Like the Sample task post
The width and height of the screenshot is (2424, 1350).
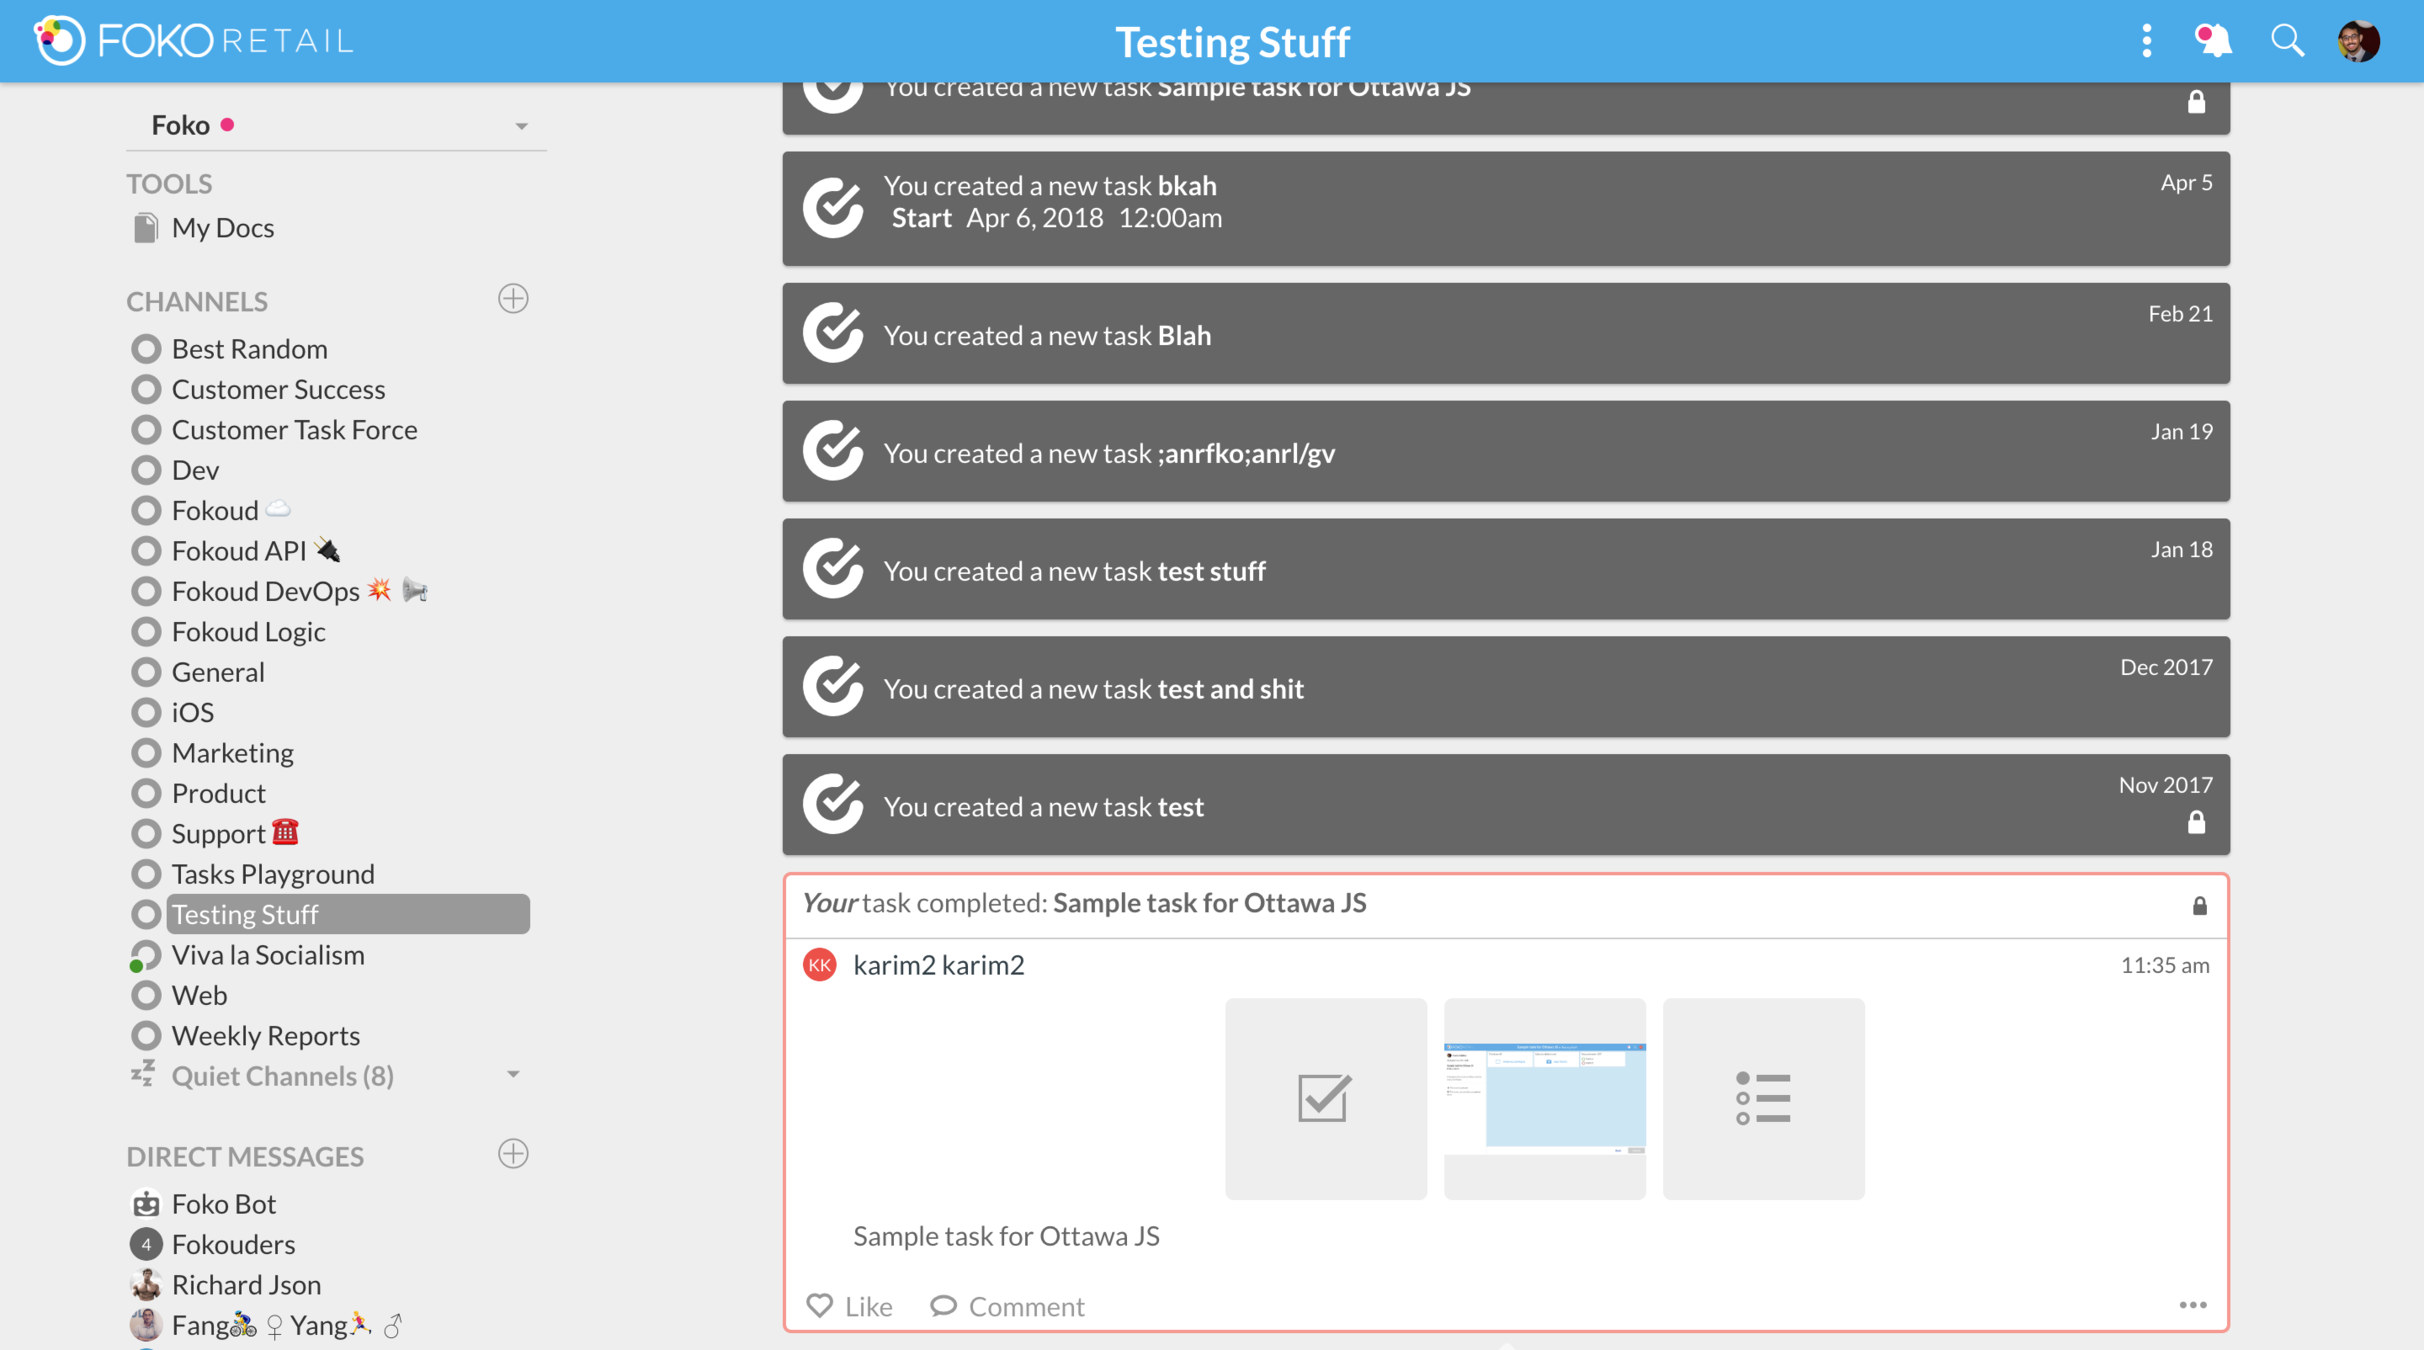[849, 1306]
